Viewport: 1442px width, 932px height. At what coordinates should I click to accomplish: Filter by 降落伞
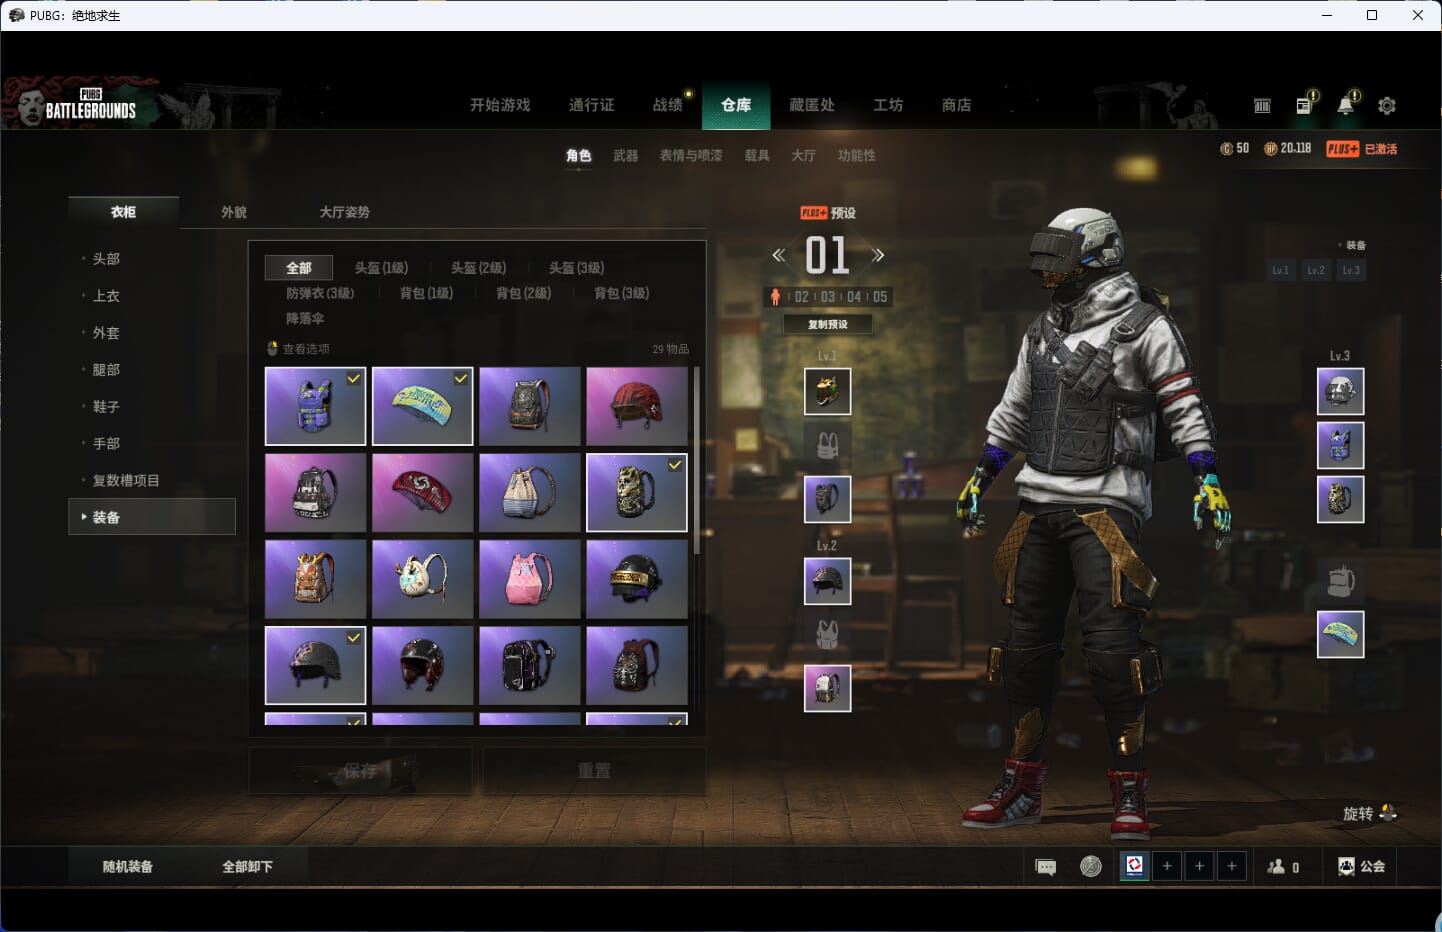[x=305, y=318]
